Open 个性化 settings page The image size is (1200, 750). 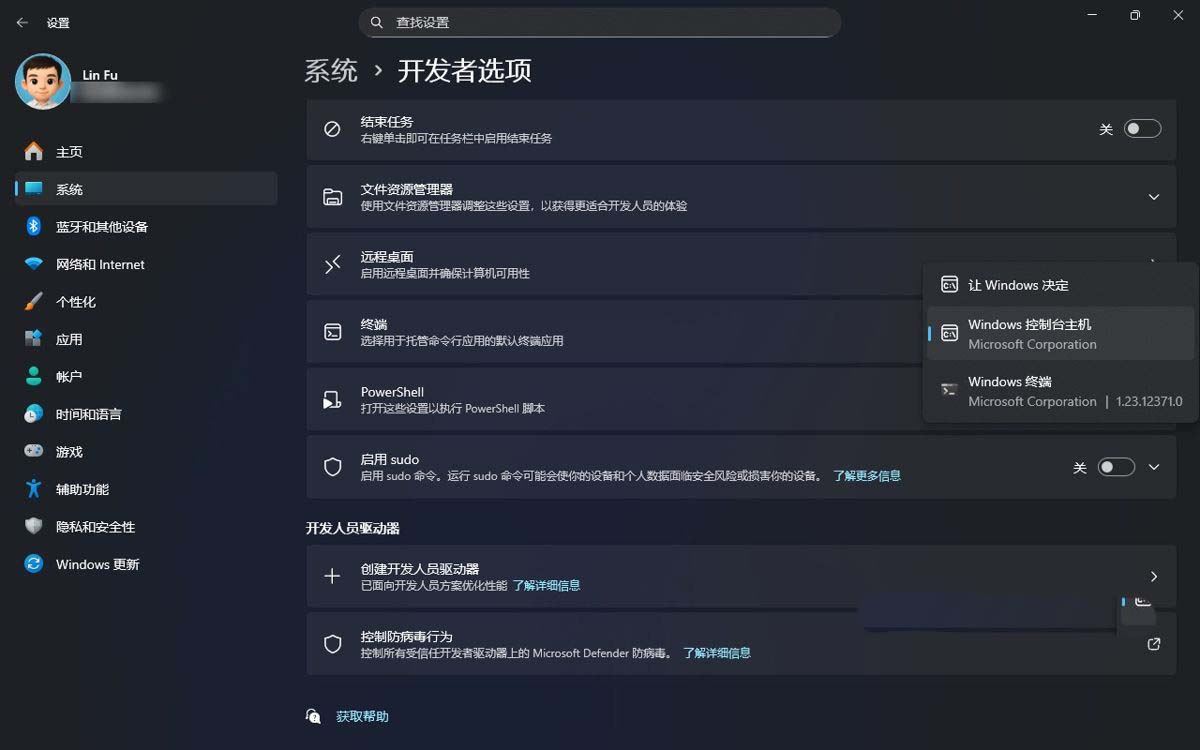tap(146, 302)
